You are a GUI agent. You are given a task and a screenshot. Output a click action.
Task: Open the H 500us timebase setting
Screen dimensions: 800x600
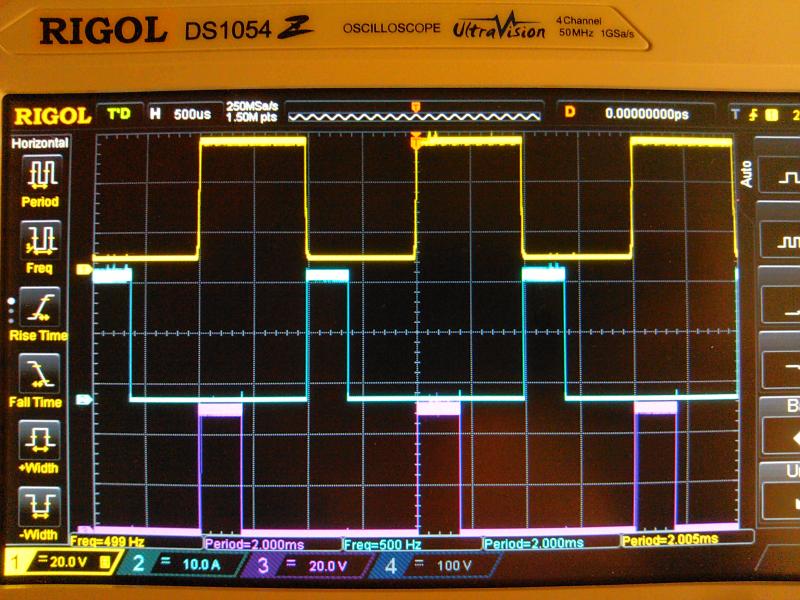coord(179,113)
